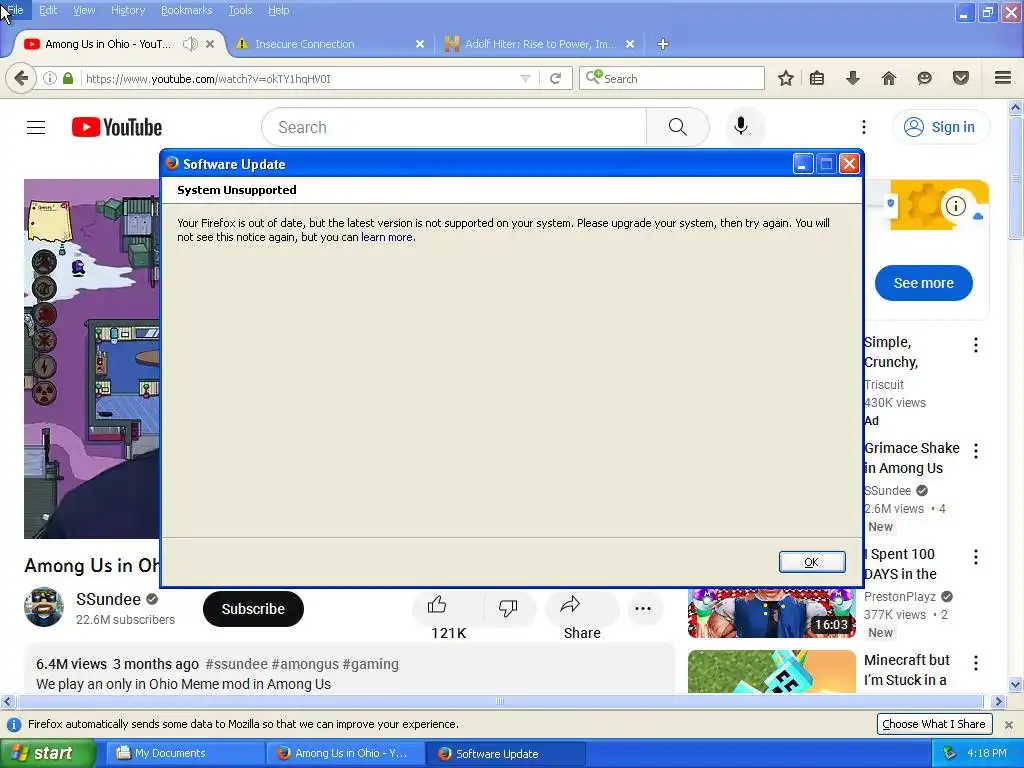The width and height of the screenshot is (1024, 768).
Task: Switch to Among Us in Ohio taskbar item
Action: tap(345, 753)
